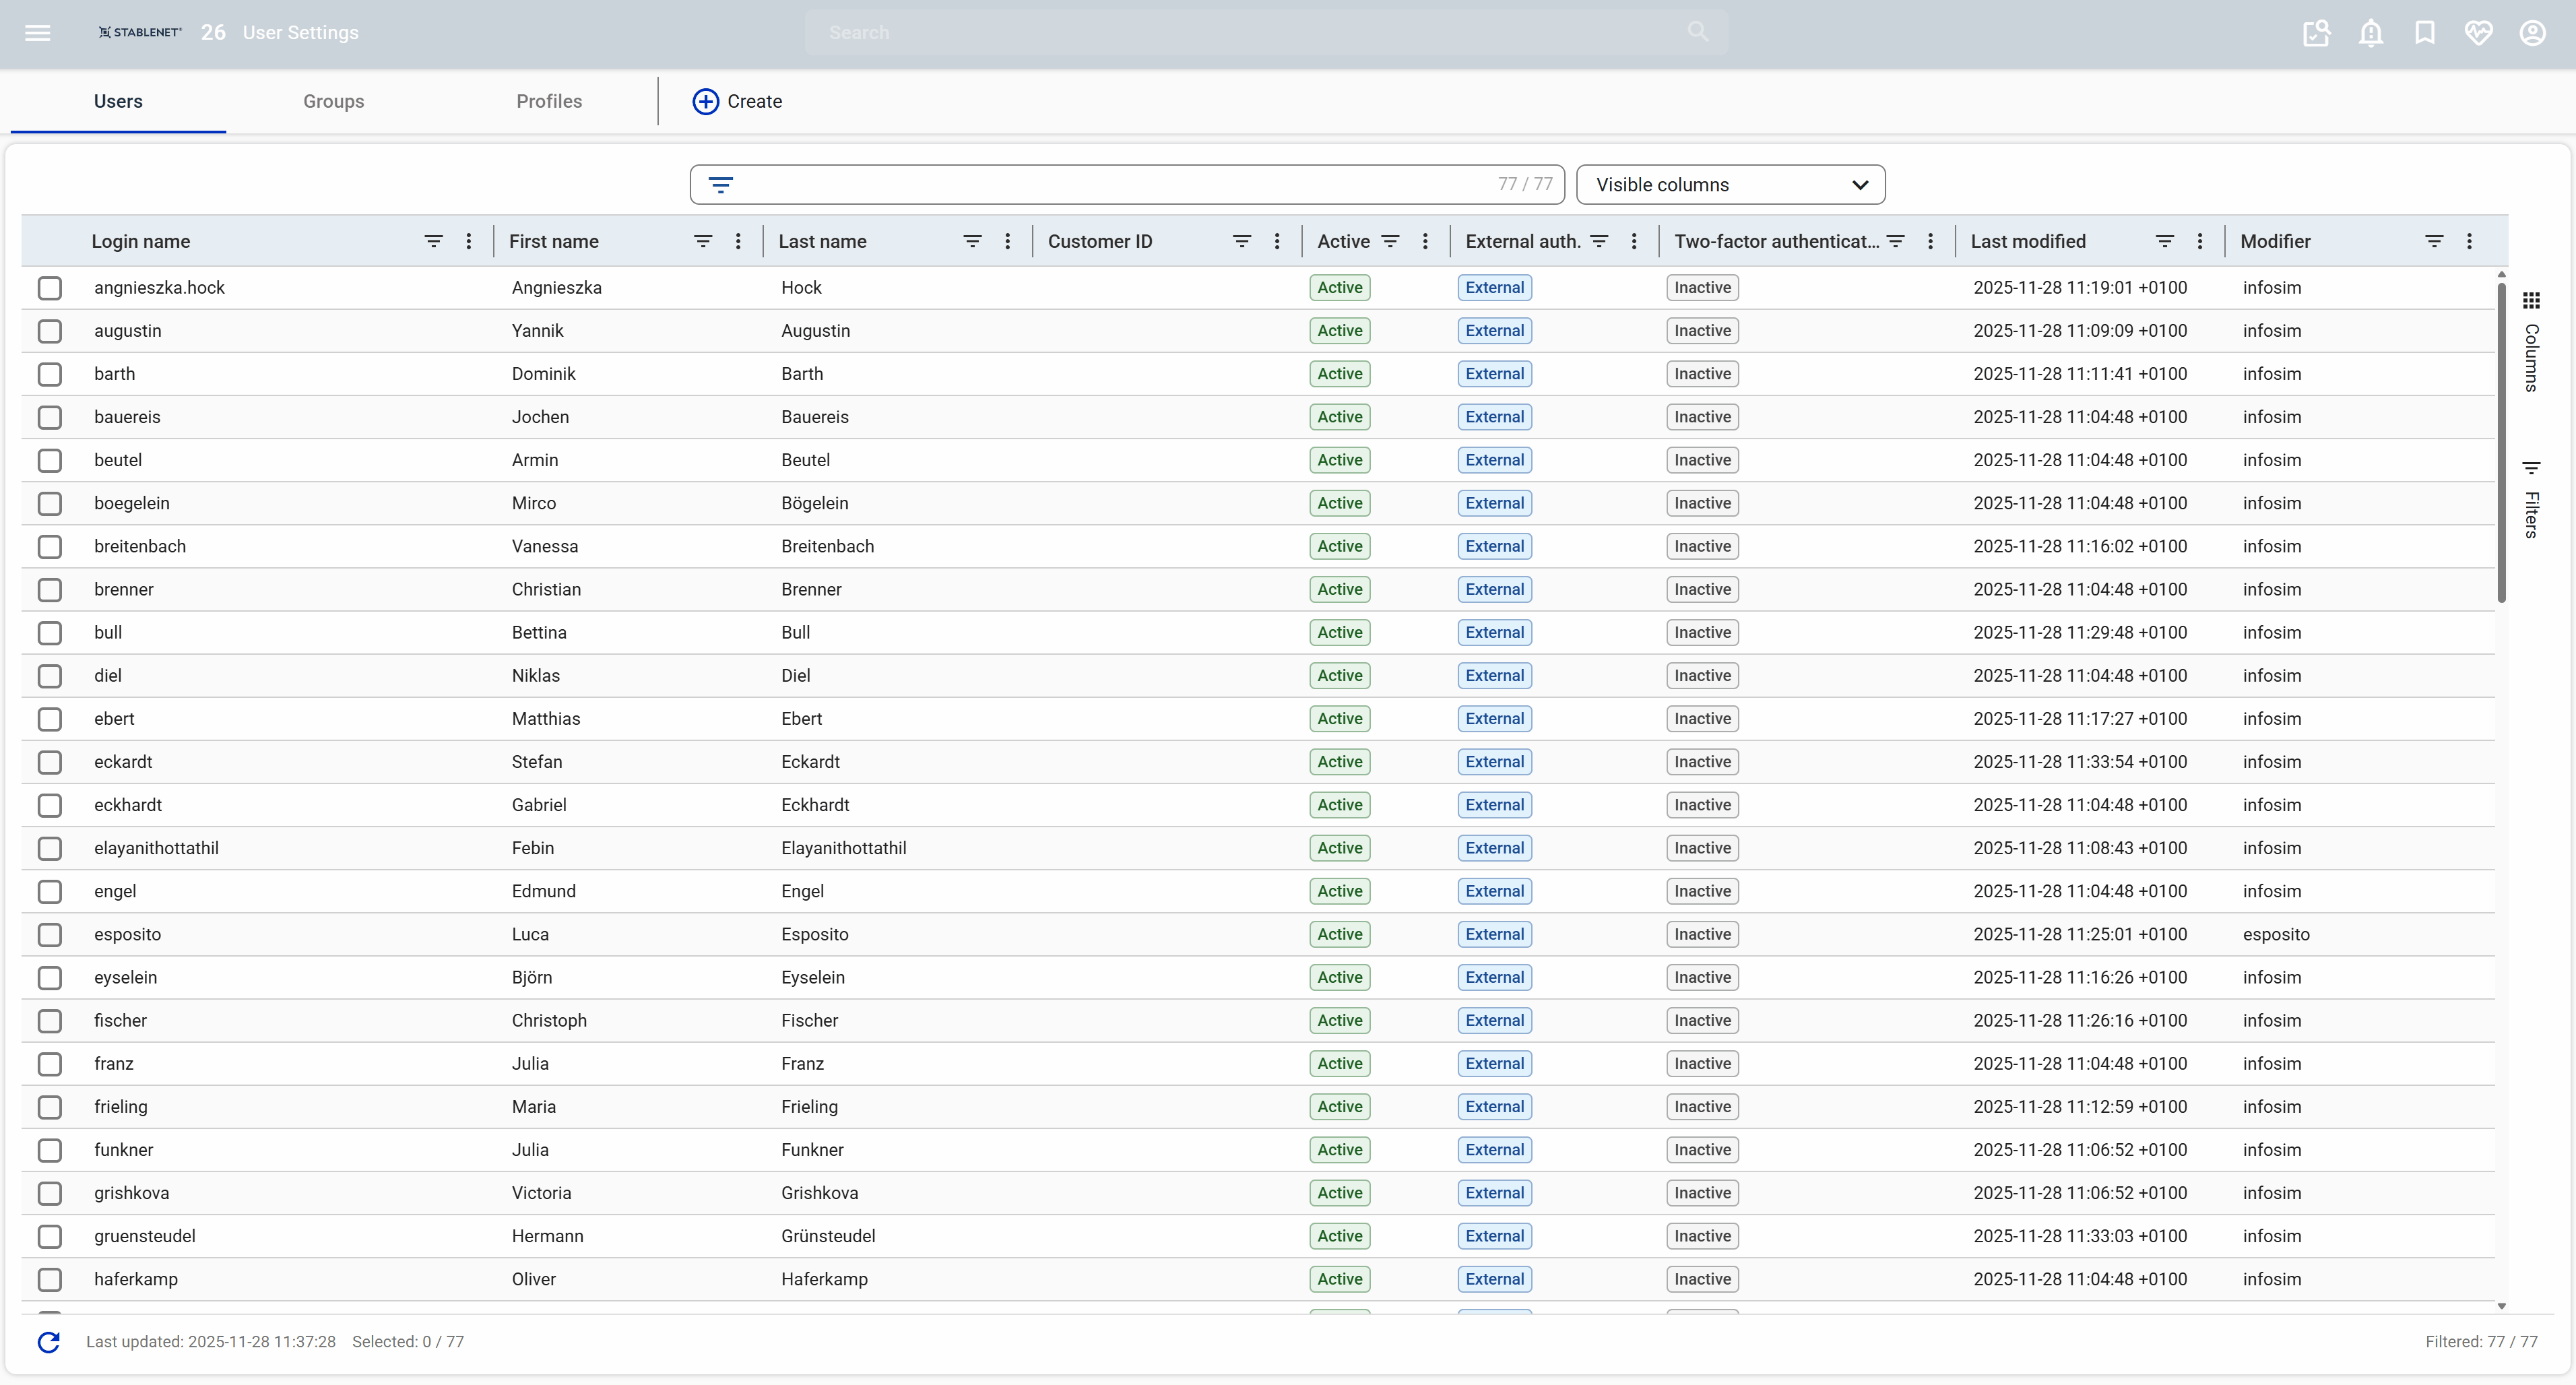
Task: Sort by Last modified column header
Action: (2028, 241)
